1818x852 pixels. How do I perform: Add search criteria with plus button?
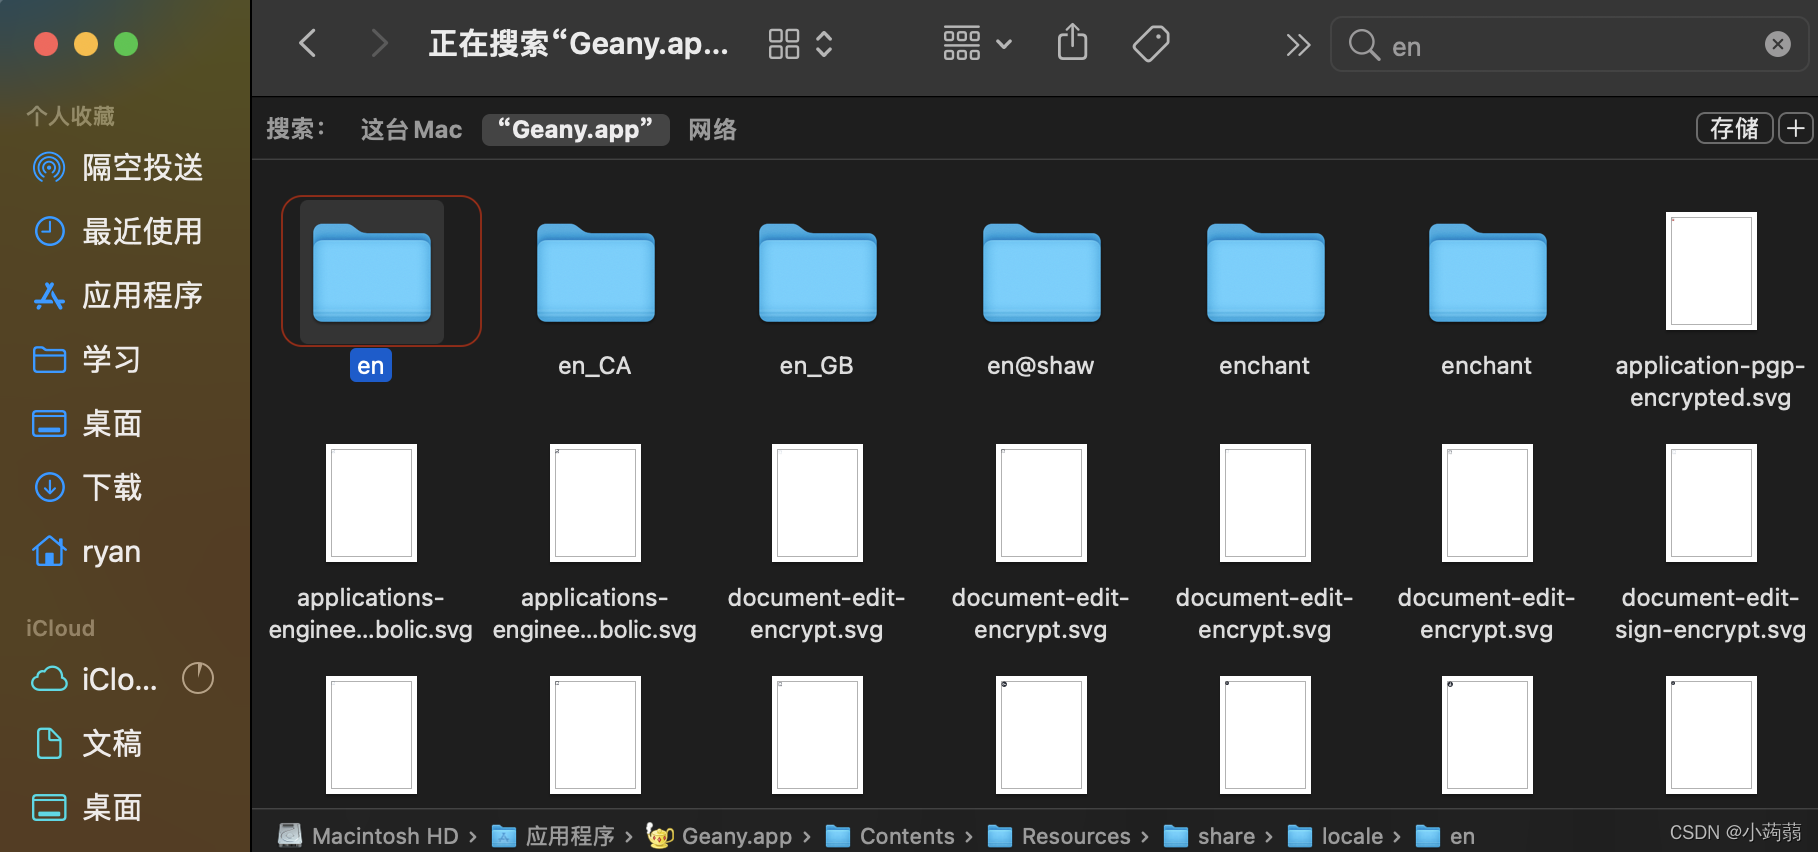tap(1796, 129)
